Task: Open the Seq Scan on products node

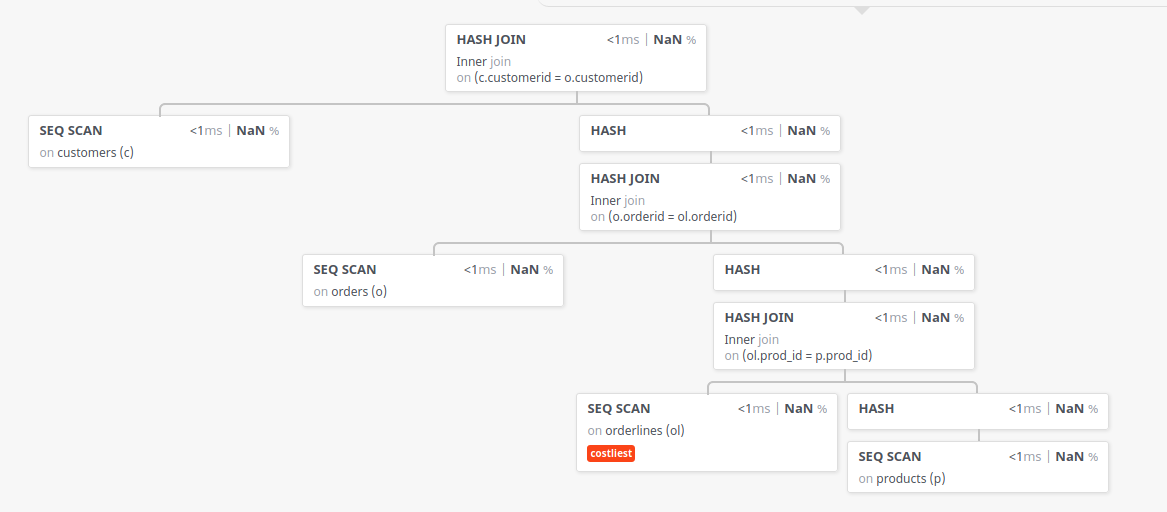Action: (x=890, y=457)
